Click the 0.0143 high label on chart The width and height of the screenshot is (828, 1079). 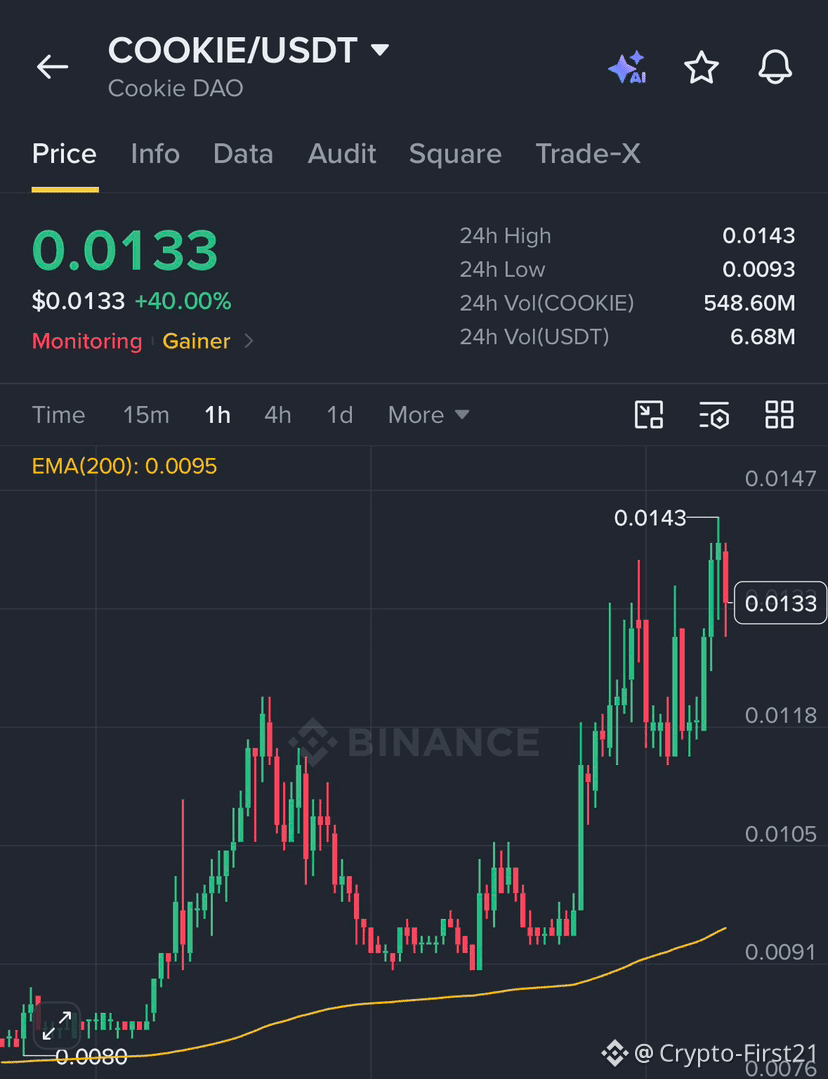click(650, 517)
